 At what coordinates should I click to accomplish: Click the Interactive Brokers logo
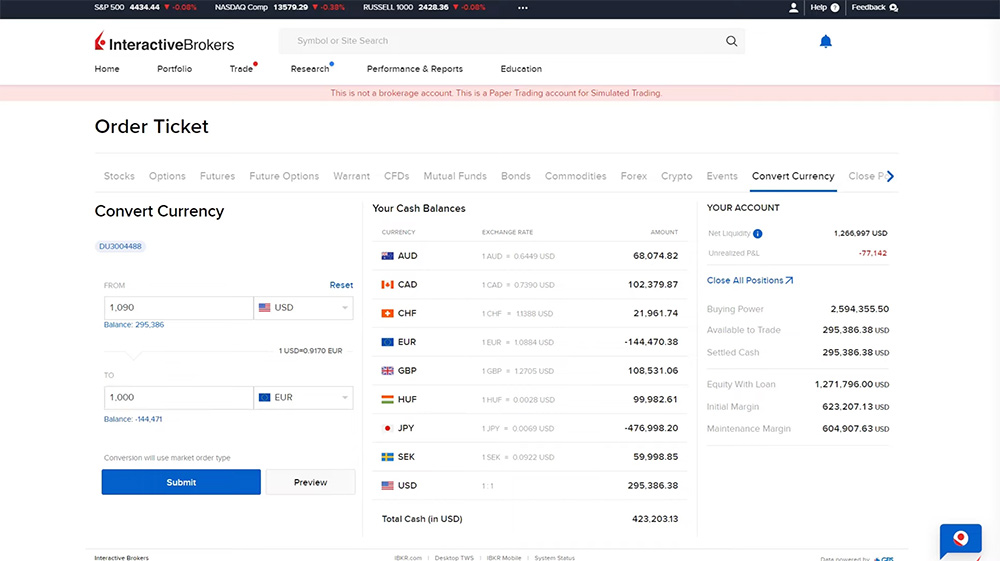tap(165, 42)
